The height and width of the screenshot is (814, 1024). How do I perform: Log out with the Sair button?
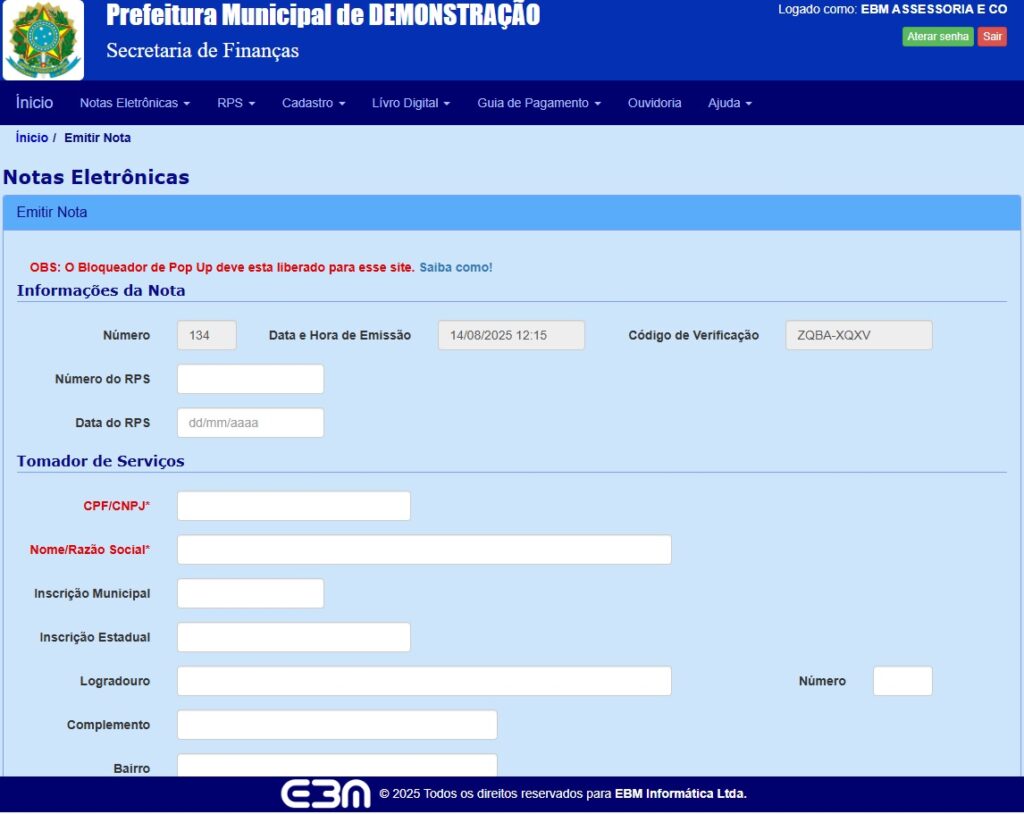pyautogui.click(x=992, y=37)
